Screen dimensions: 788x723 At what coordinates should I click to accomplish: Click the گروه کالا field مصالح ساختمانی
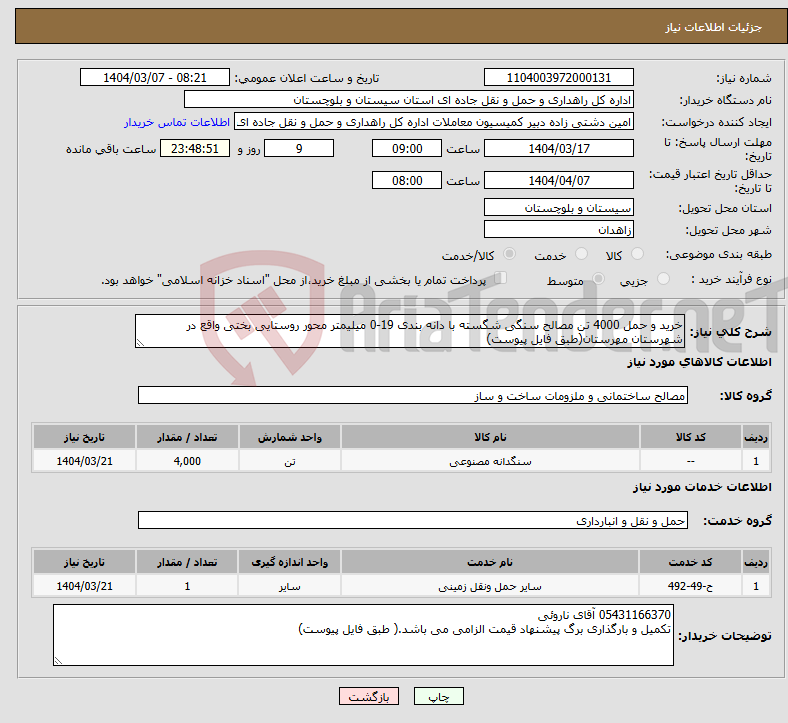coord(413,395)
